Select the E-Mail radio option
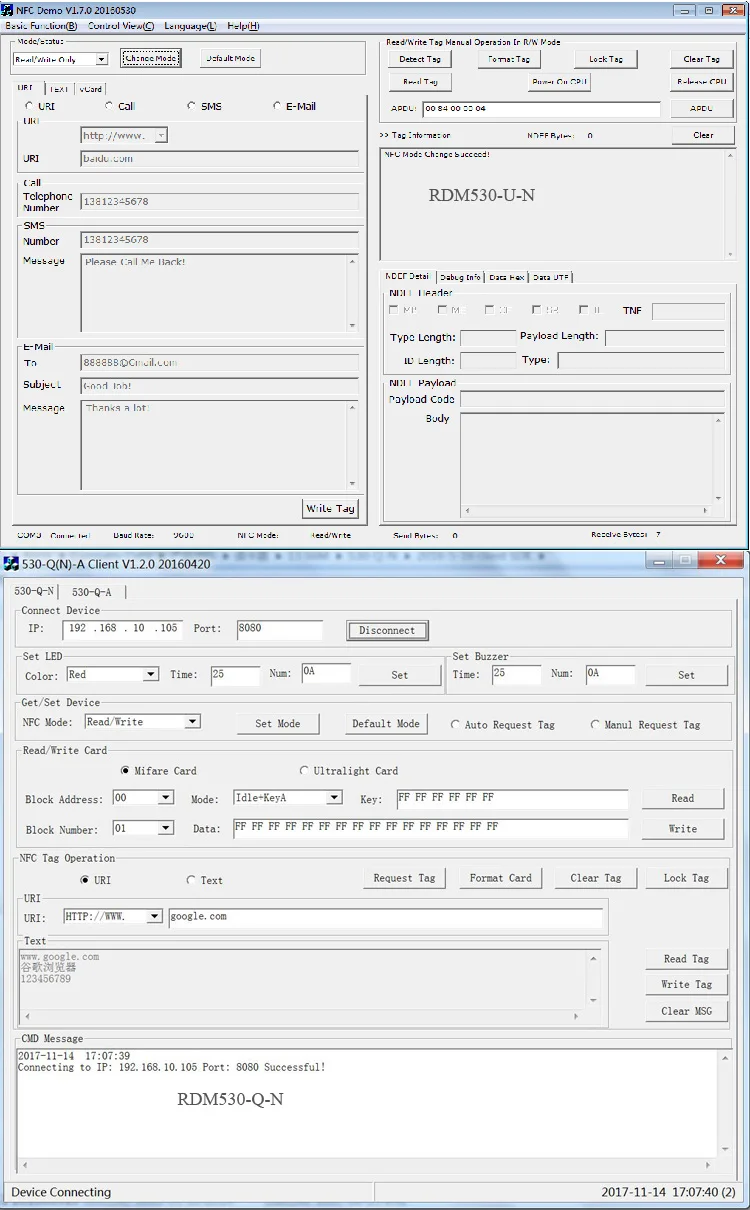Screen dimensions: 750x1210 (x=277, y=106)
